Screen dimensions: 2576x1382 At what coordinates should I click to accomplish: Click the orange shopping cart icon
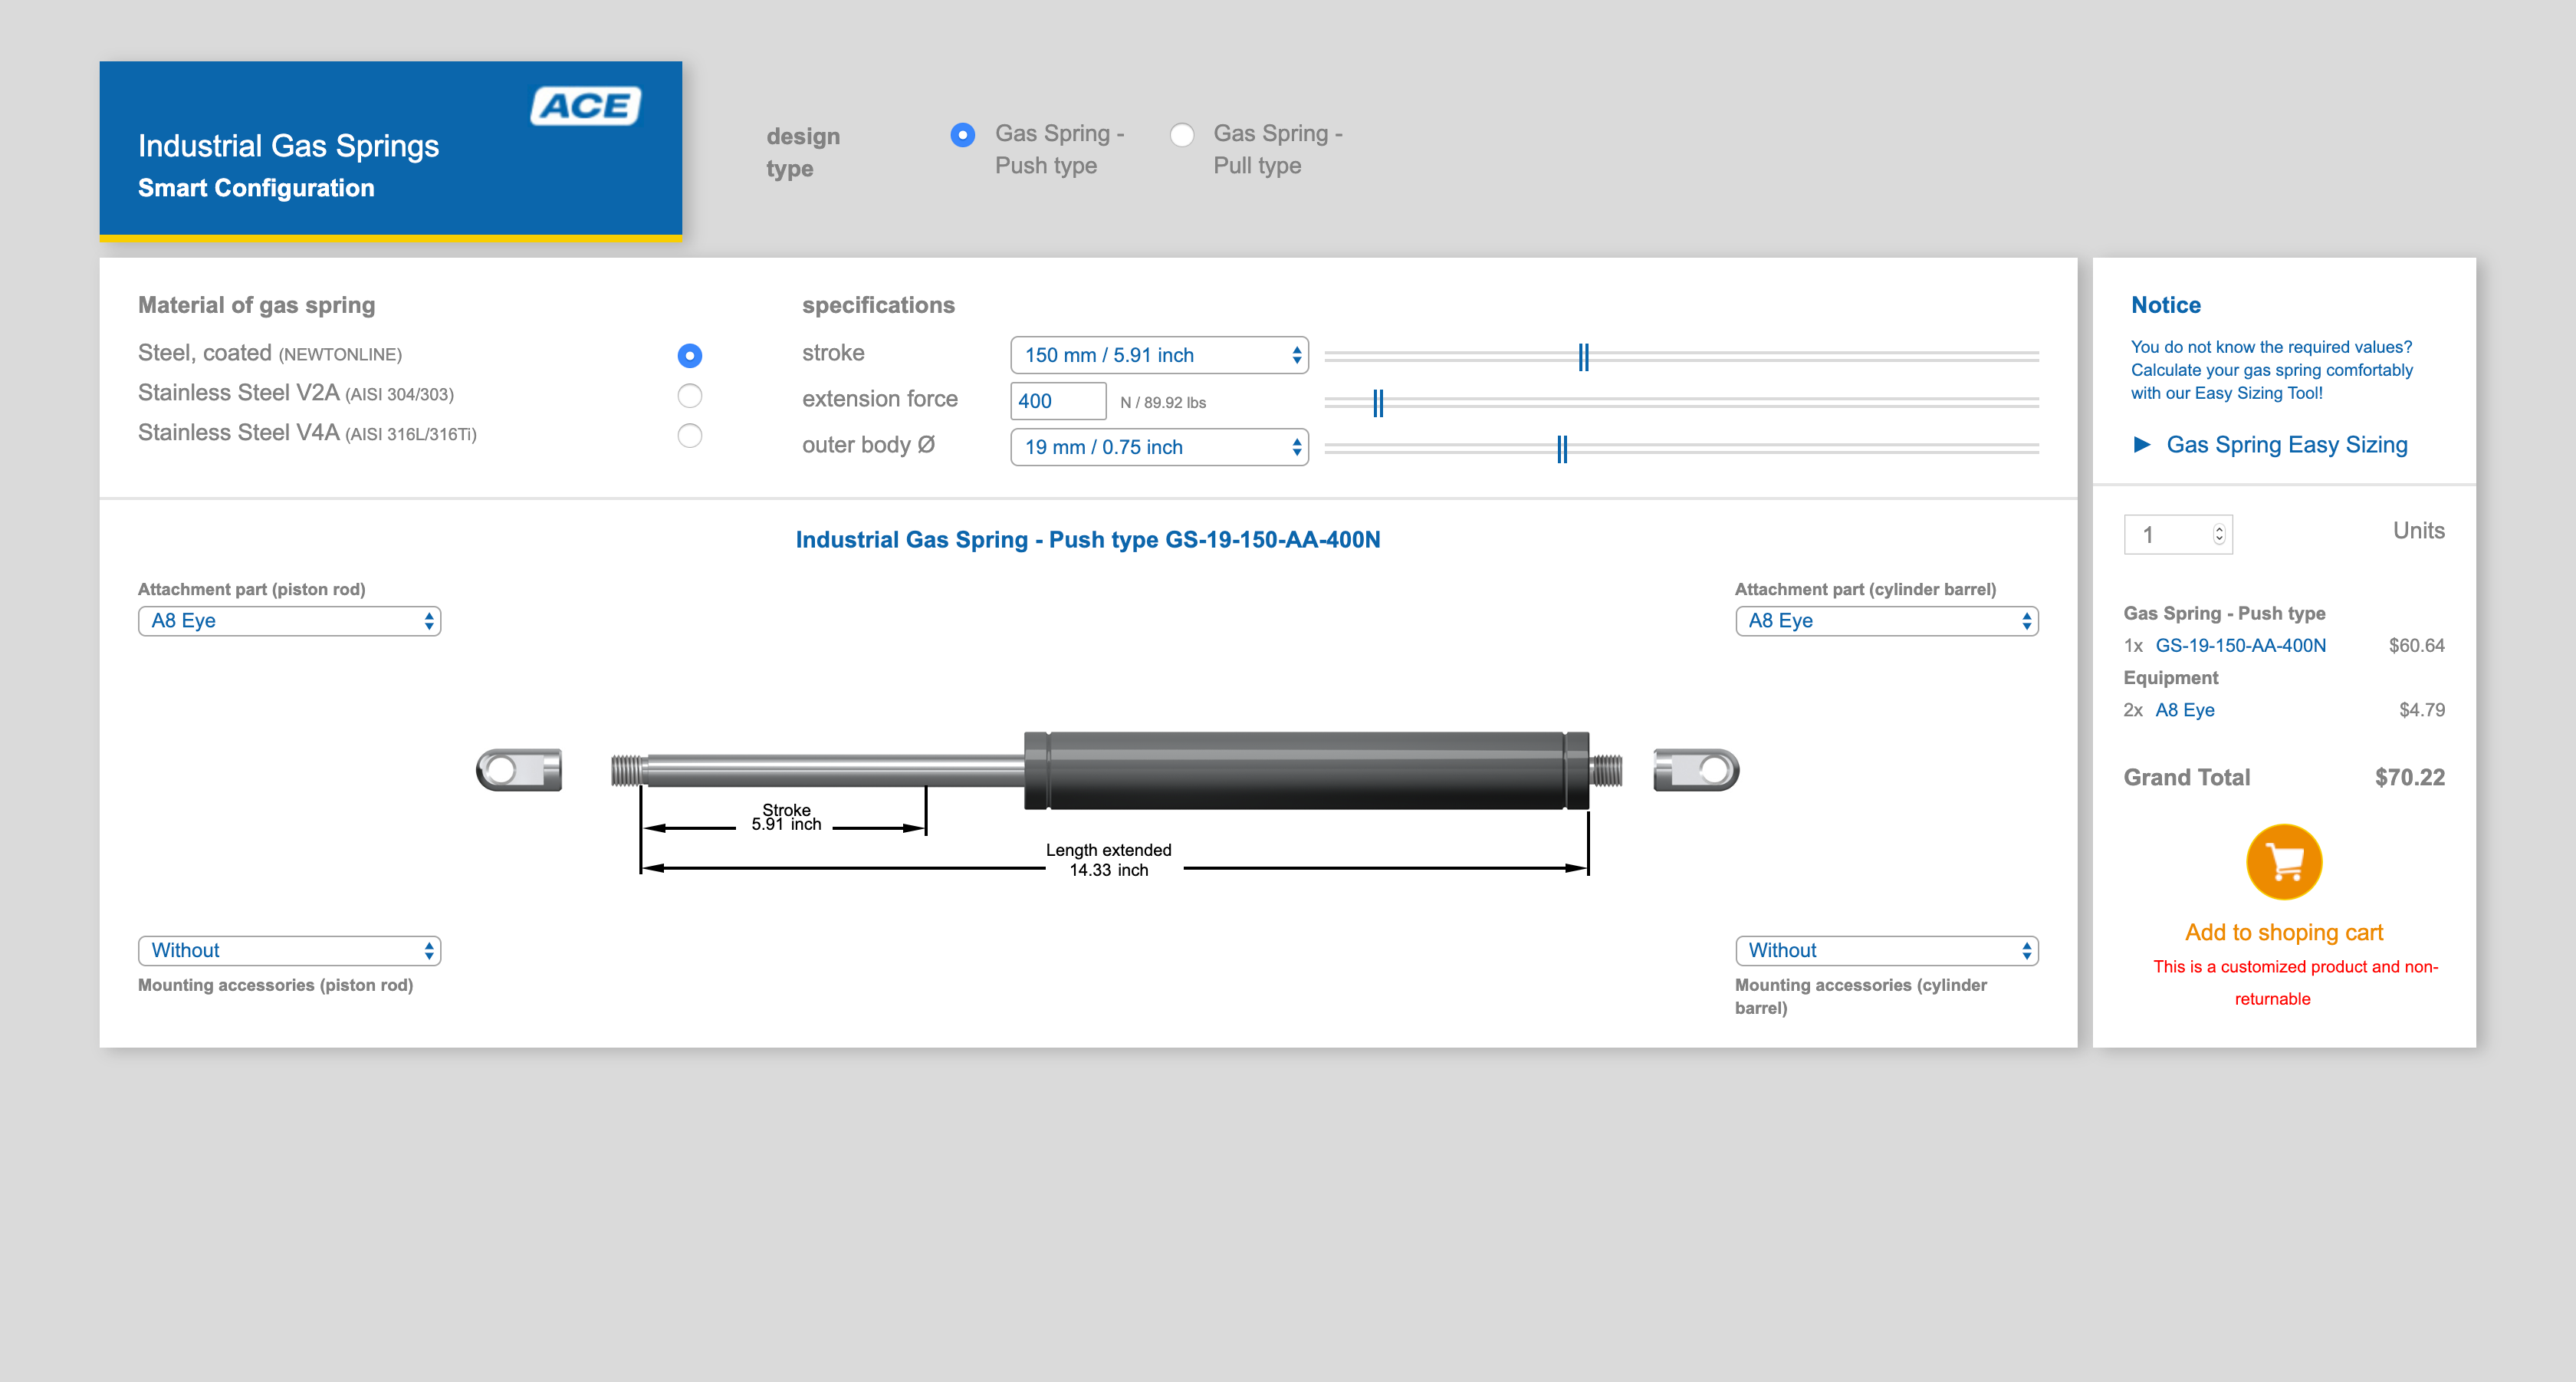coord(2284,861)
